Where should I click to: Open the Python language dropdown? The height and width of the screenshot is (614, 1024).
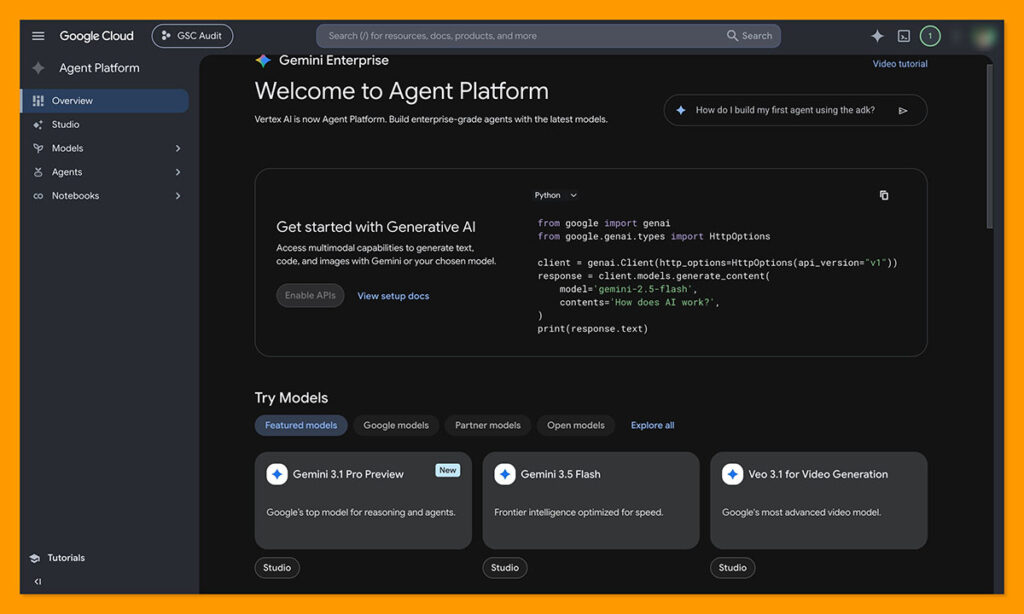coord(556,195)
